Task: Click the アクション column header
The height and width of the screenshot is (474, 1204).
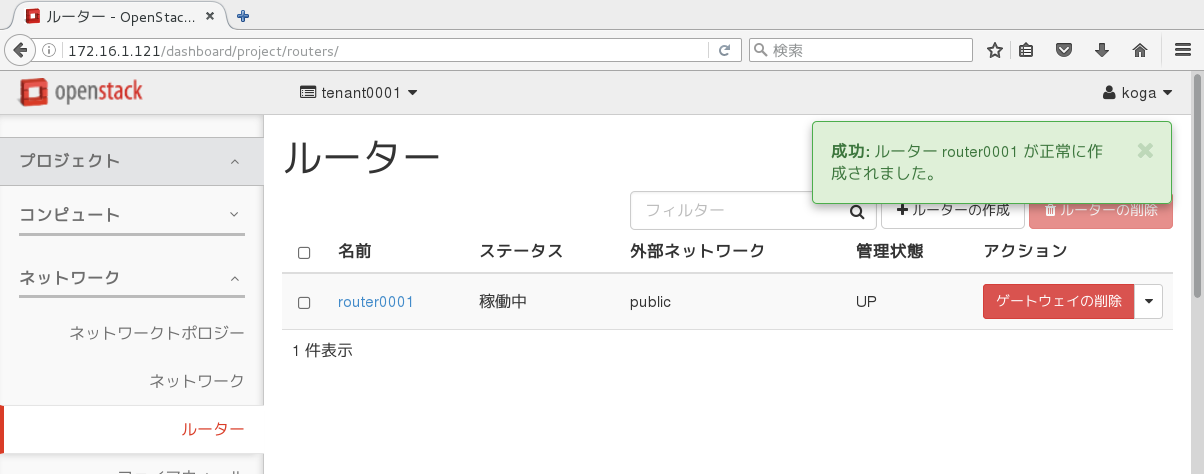Action: 1026,251
